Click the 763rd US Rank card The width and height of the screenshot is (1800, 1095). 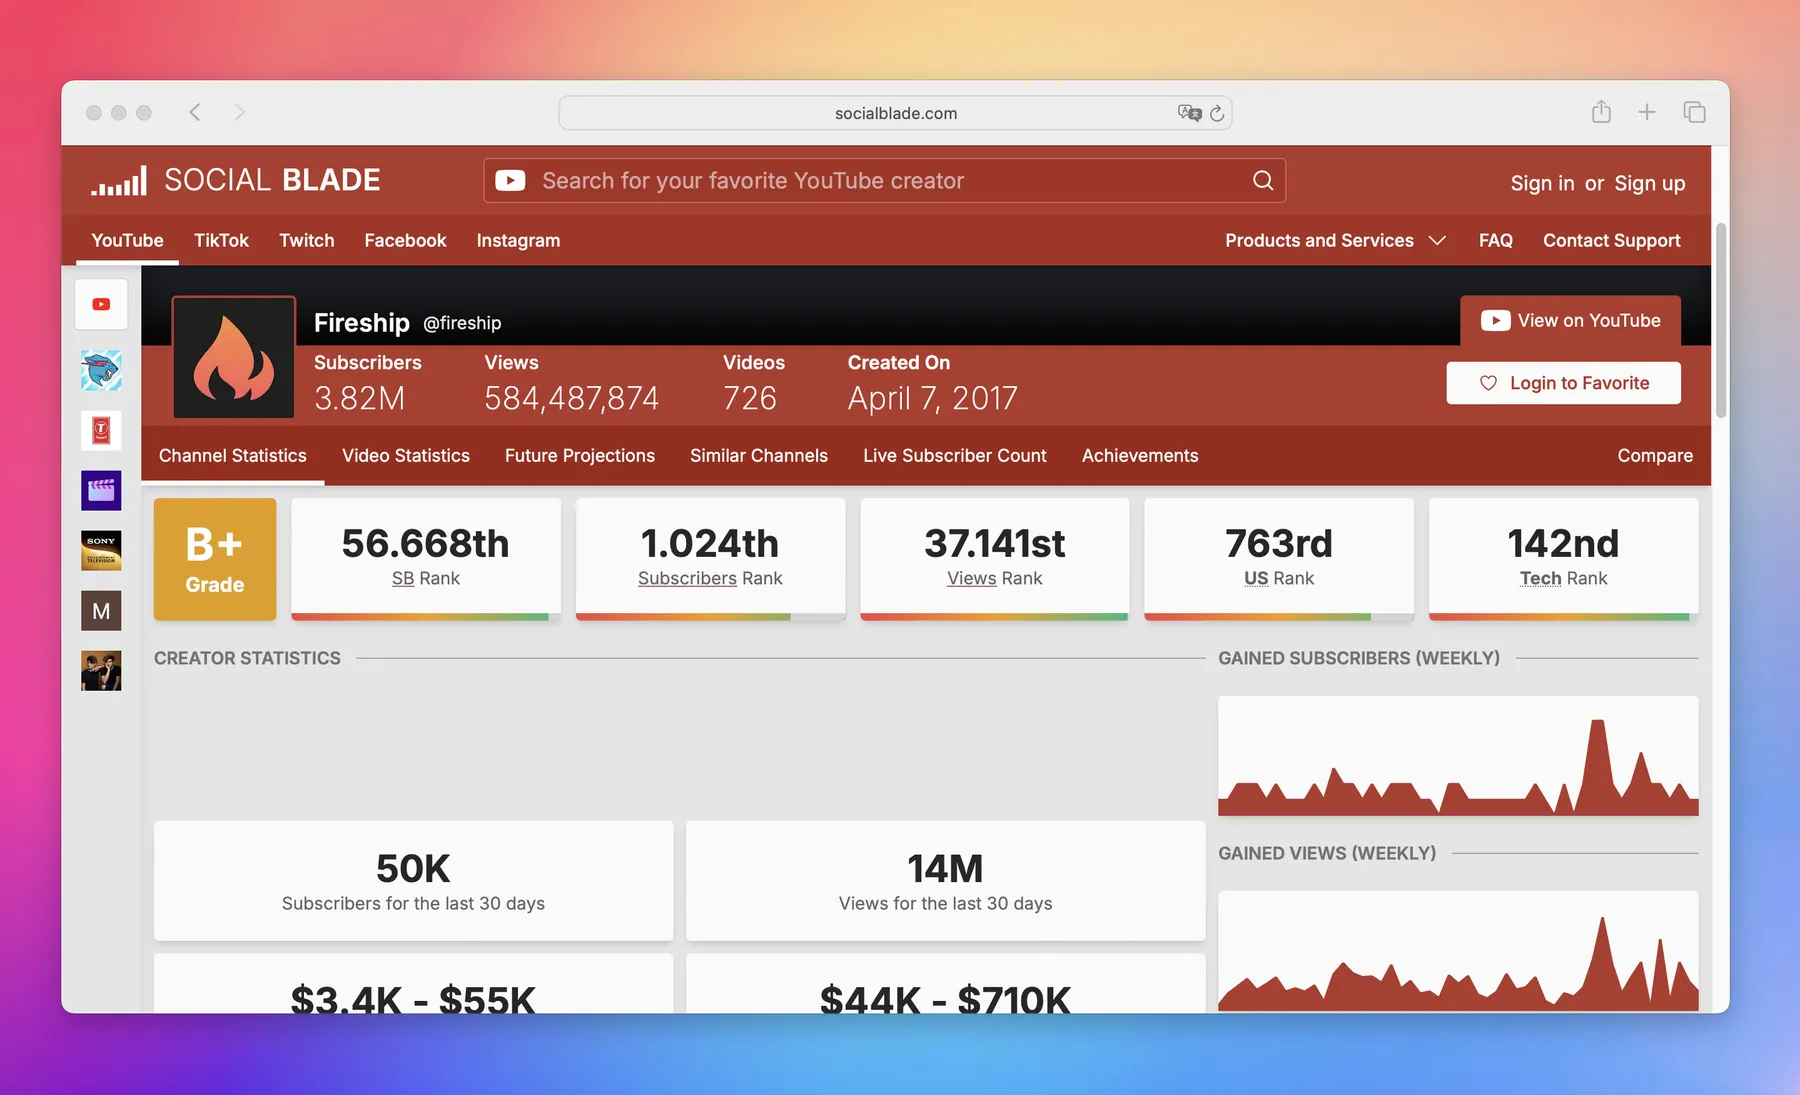coord(1279,559)
